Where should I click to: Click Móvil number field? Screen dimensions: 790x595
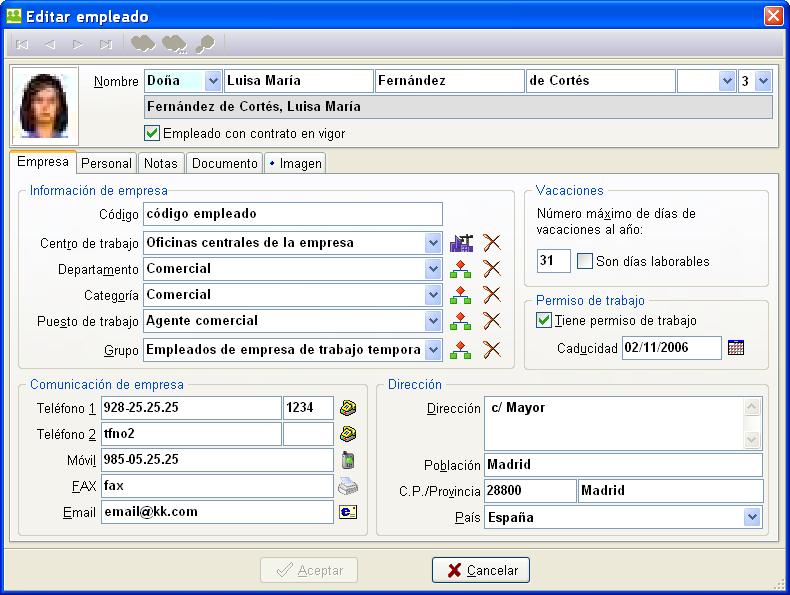217,460
